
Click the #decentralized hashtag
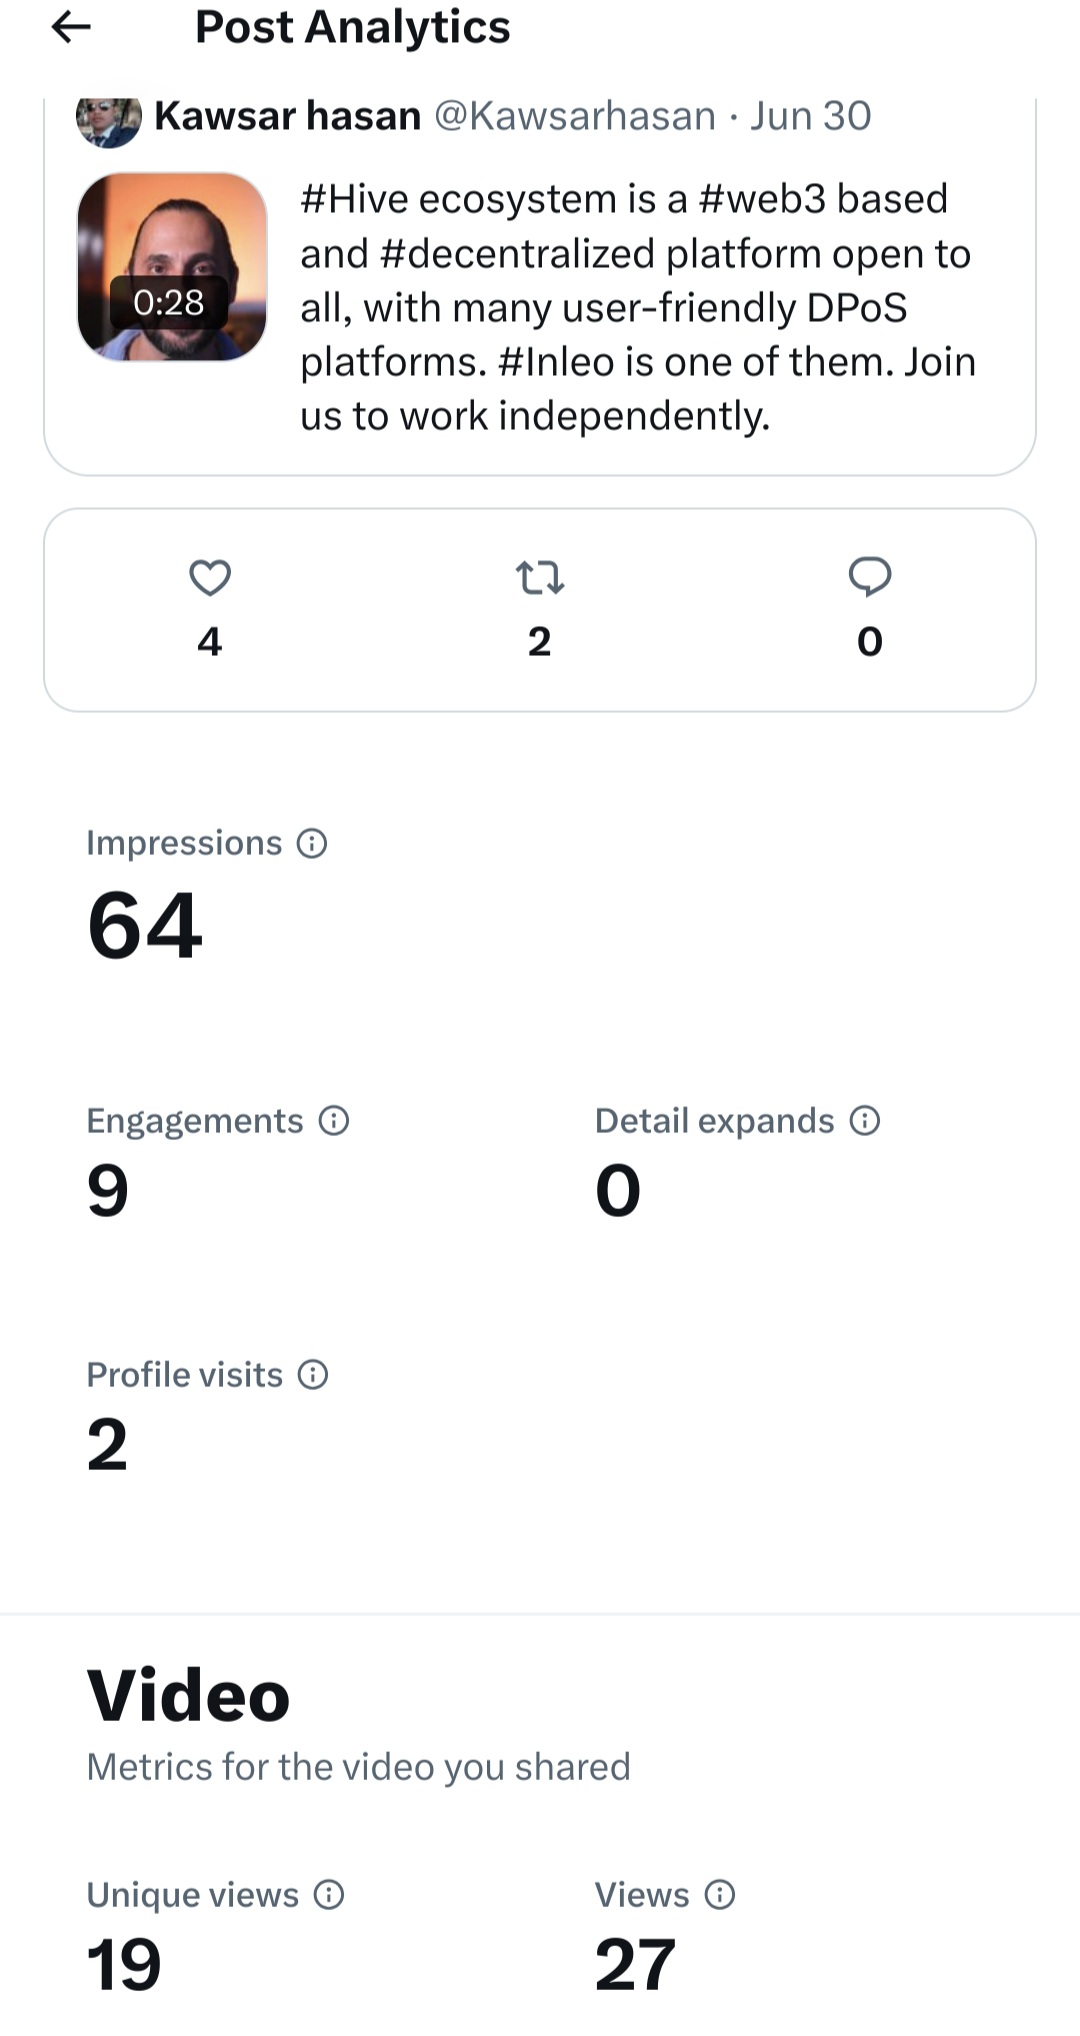click(518, 254)
